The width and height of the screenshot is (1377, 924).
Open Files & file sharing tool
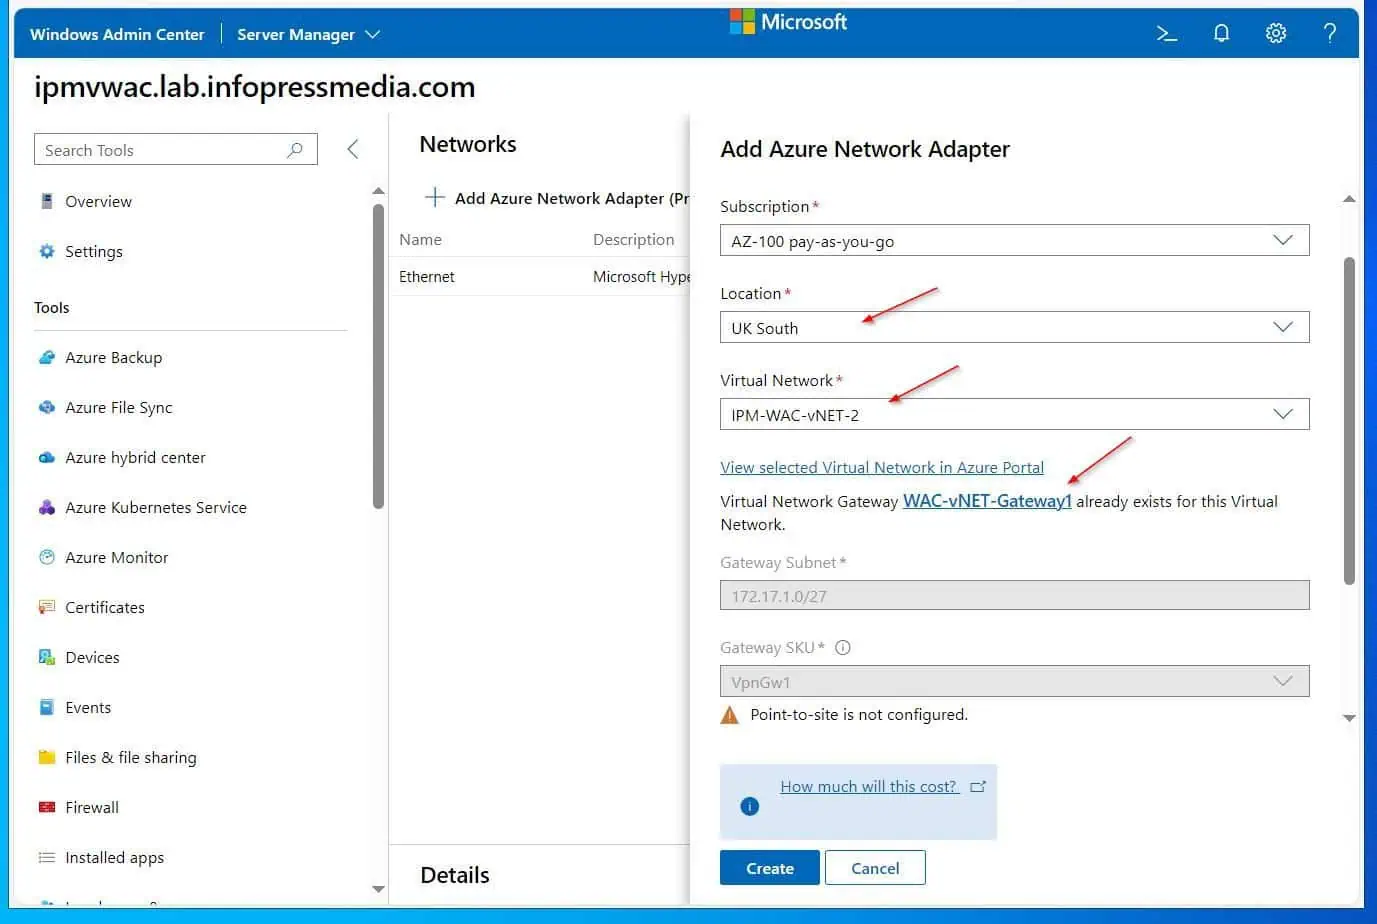130,757
